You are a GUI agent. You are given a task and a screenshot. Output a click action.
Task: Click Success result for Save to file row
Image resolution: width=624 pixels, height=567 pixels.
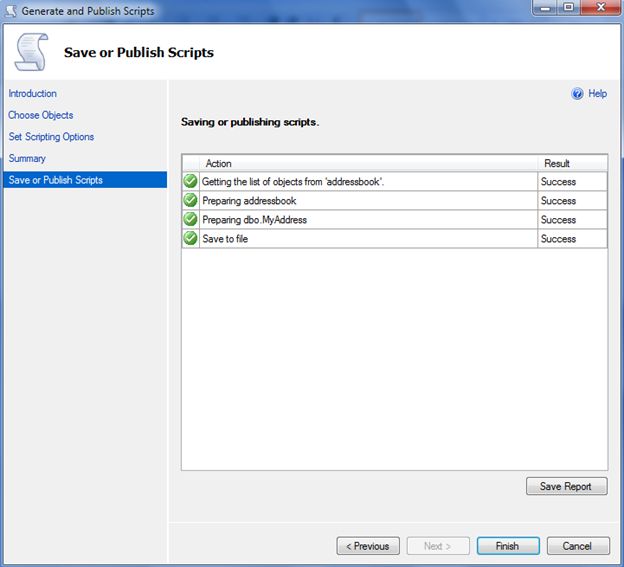pos(558,239)
